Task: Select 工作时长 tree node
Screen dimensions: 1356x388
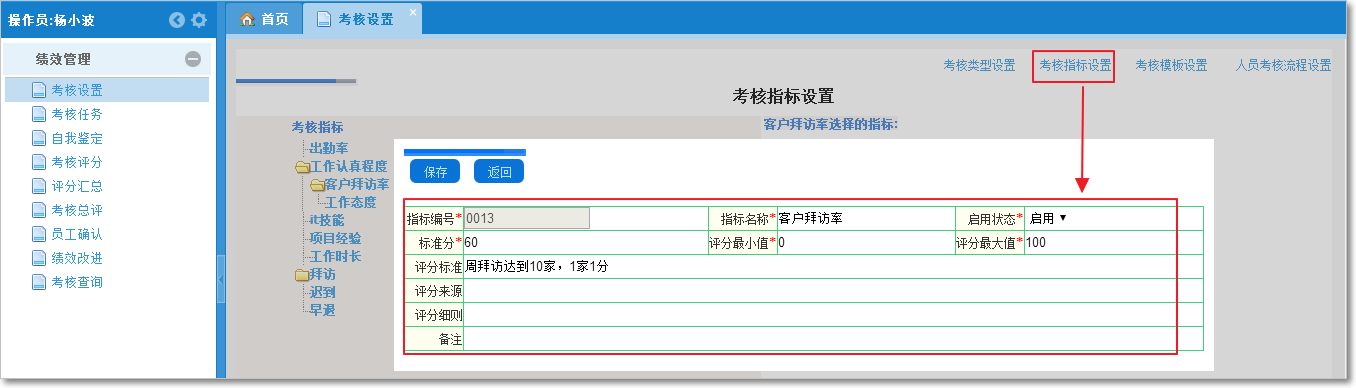Action: pos(335,256)
